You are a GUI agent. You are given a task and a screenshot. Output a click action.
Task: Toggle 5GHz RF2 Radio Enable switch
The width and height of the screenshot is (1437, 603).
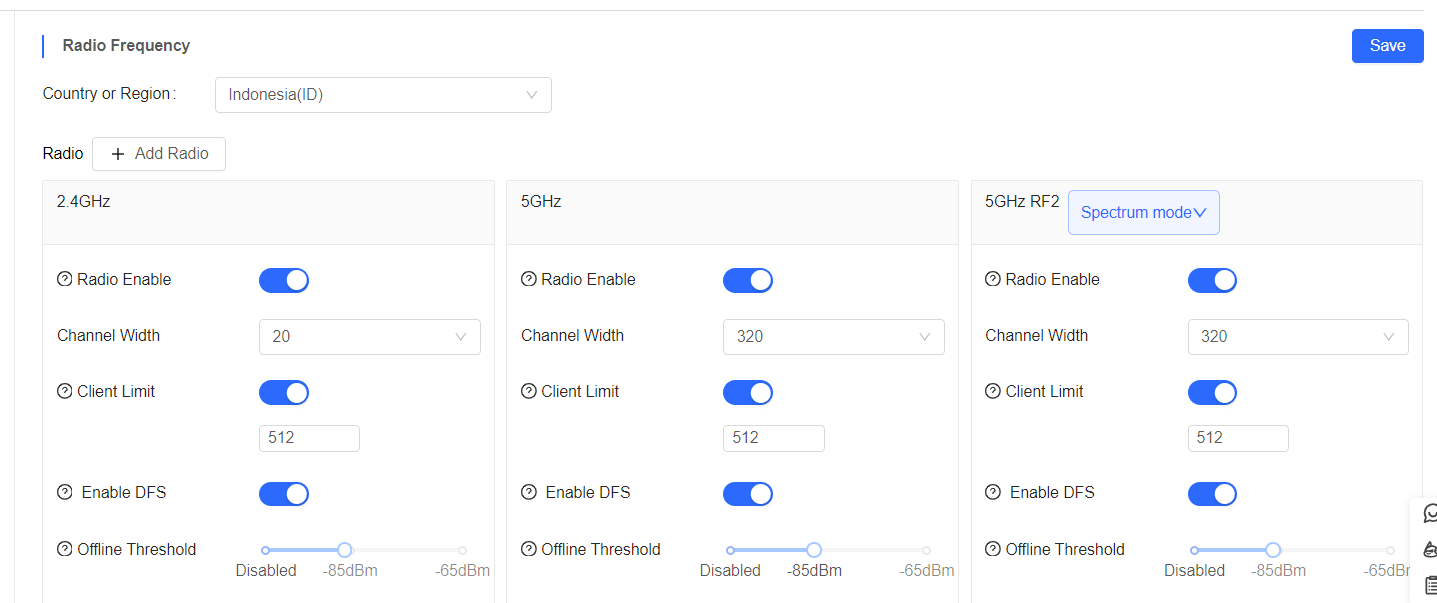tap(1212, 280)
